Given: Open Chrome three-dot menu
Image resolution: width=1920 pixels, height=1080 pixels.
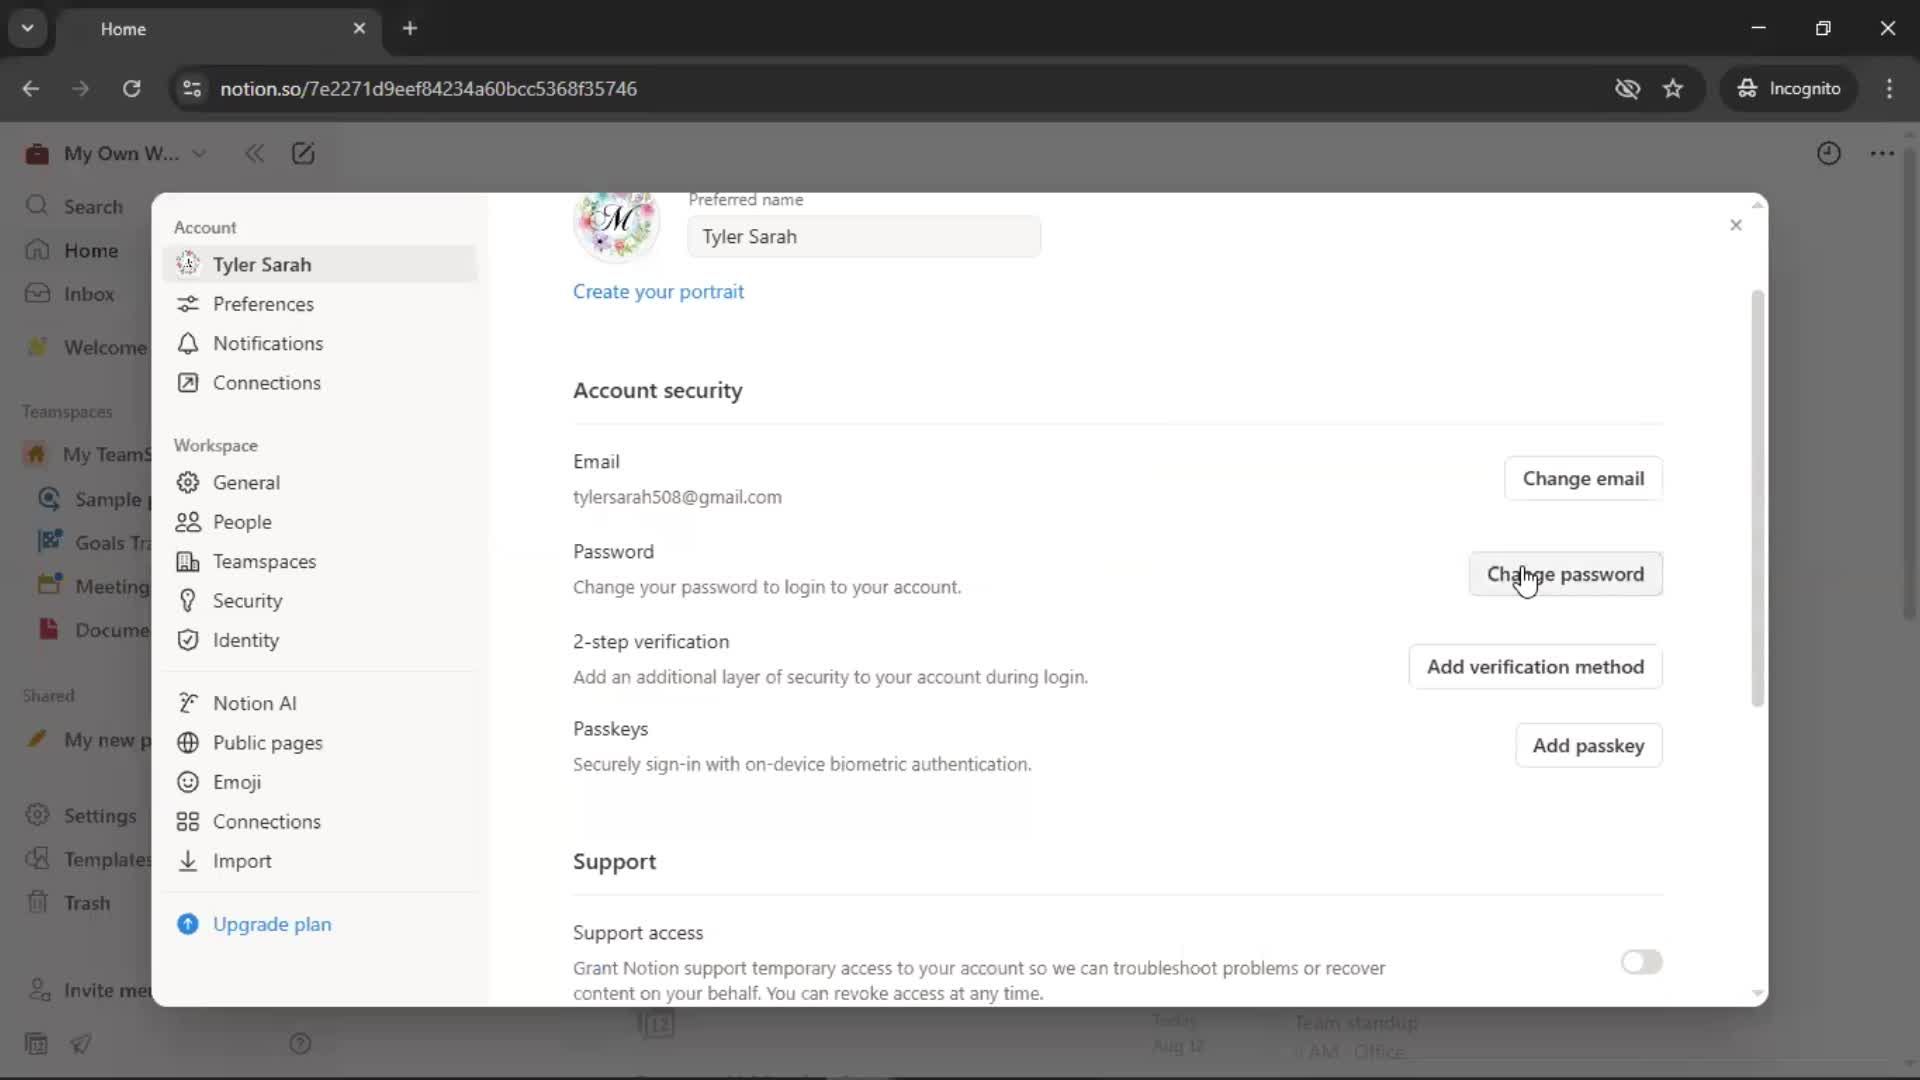Looking at the screenshot, I should 1889,89.
